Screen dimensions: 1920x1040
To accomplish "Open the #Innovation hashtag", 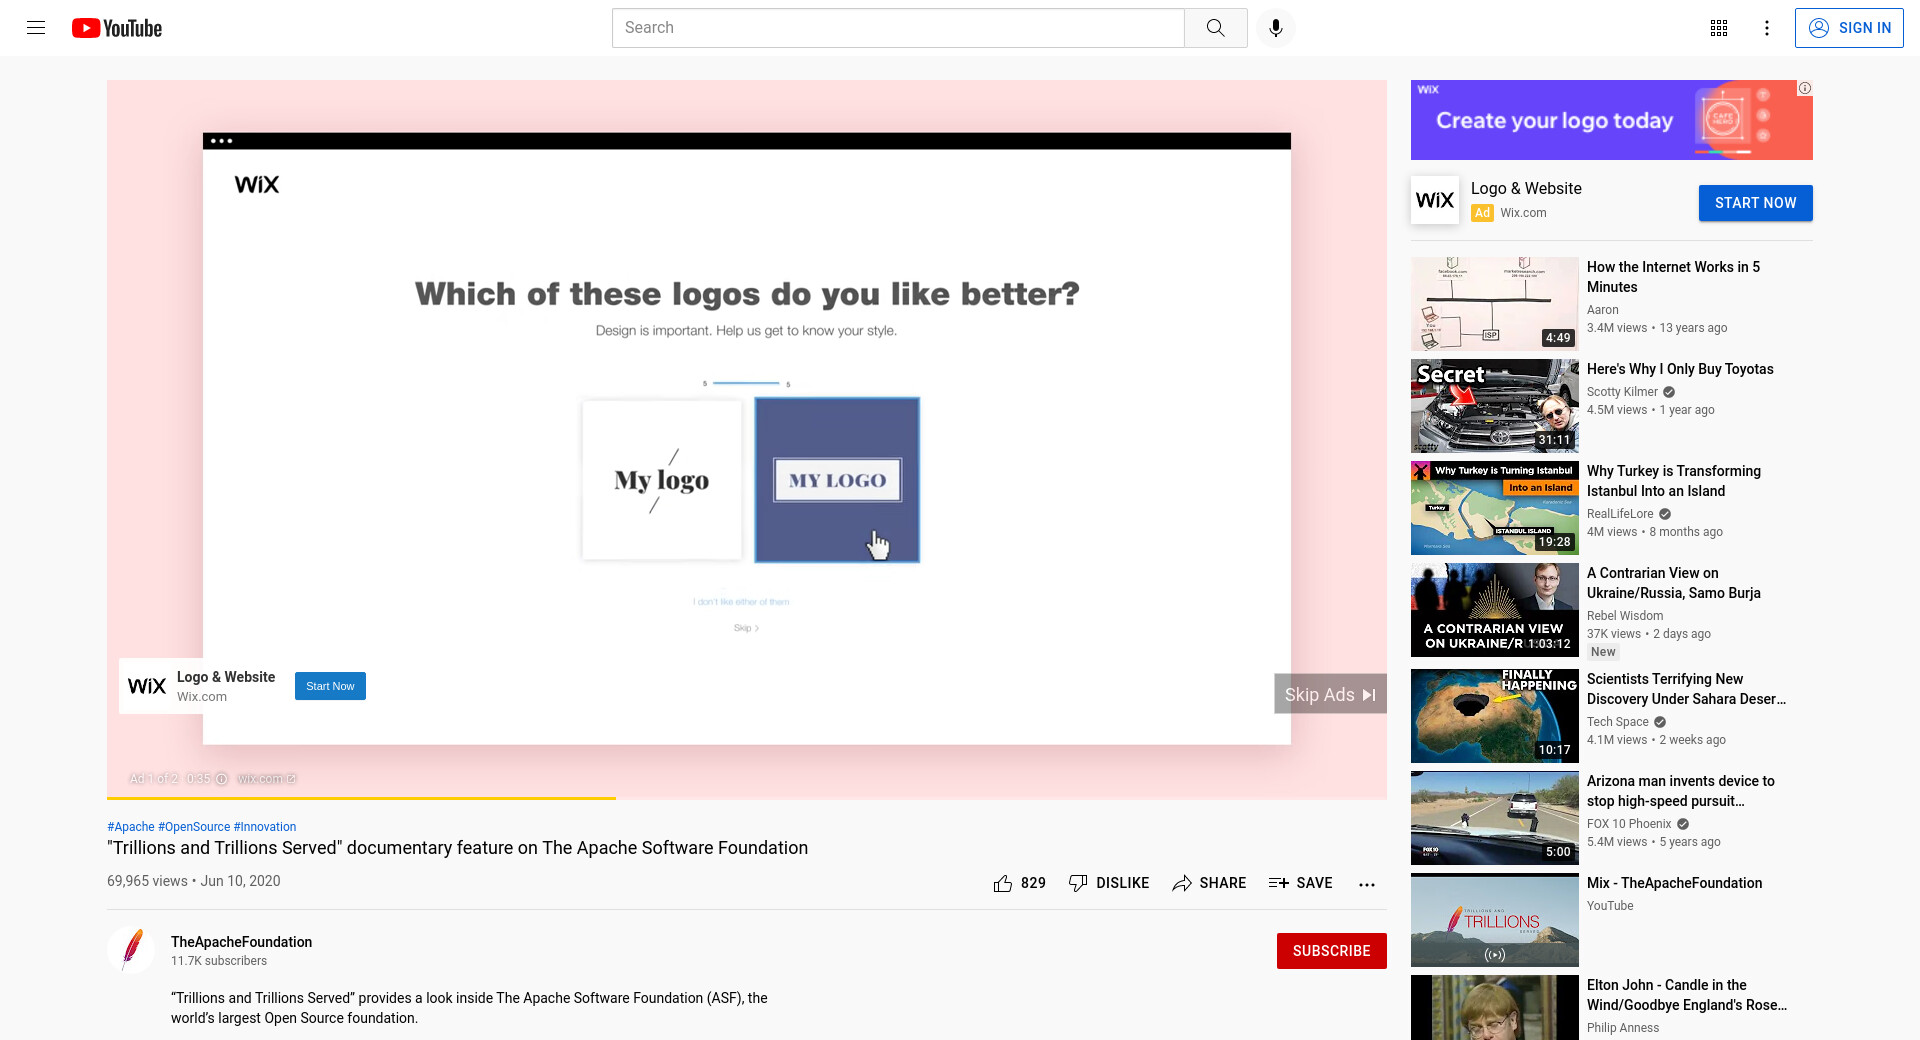I will pos(265,827).
